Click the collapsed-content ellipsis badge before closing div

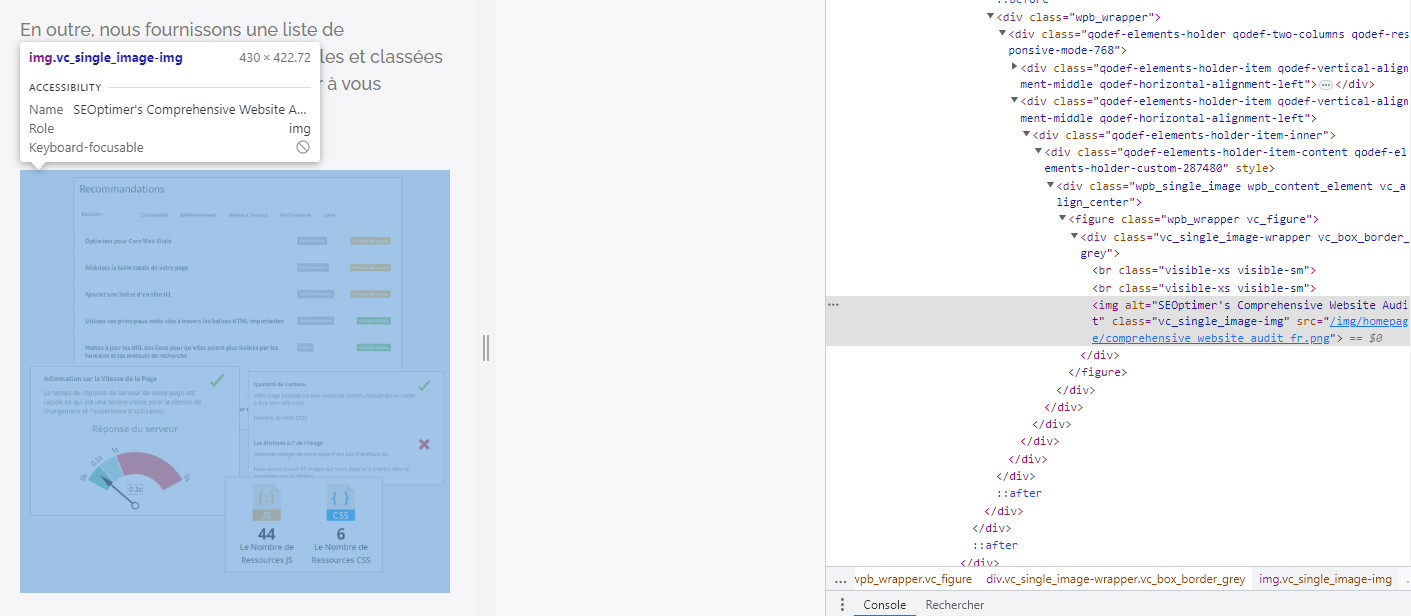pyautogui.click(x=1326, y=85)
